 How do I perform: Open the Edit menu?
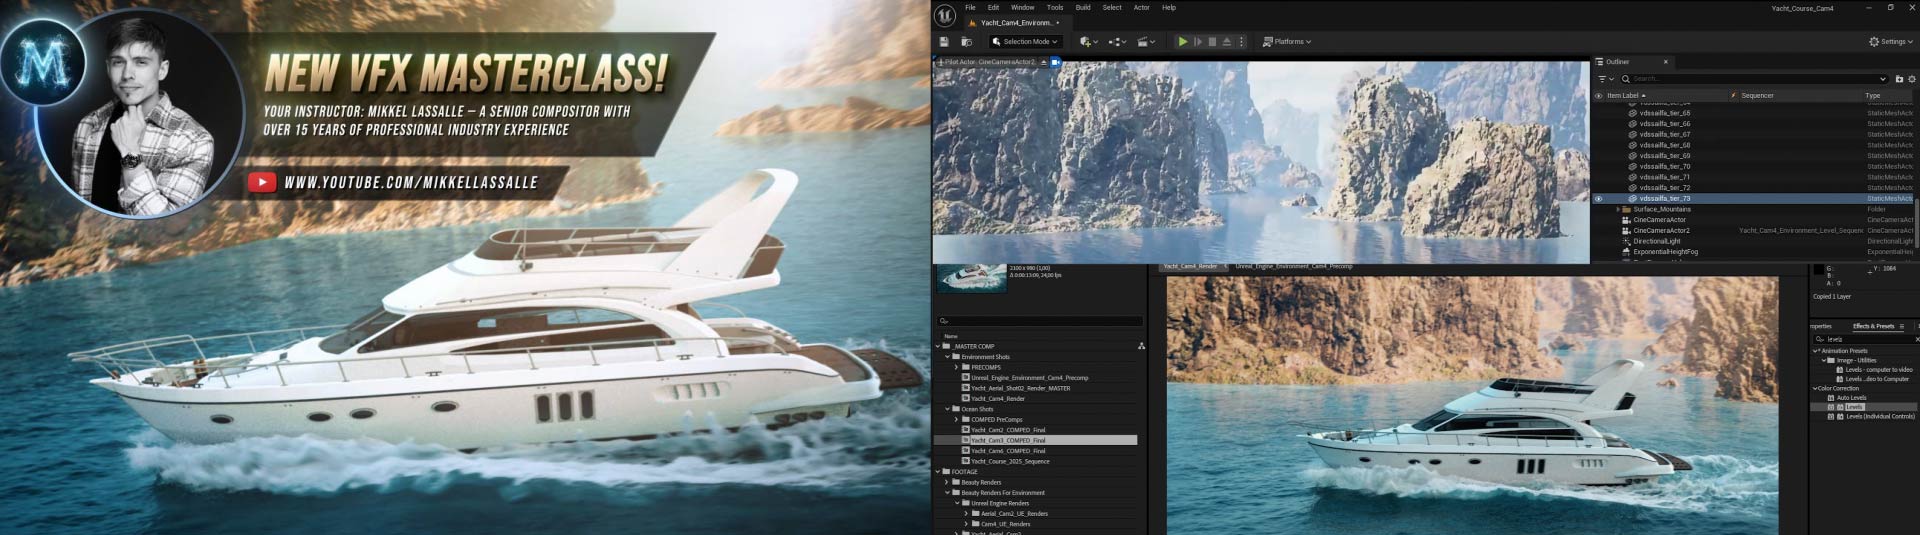click(993, 8)
